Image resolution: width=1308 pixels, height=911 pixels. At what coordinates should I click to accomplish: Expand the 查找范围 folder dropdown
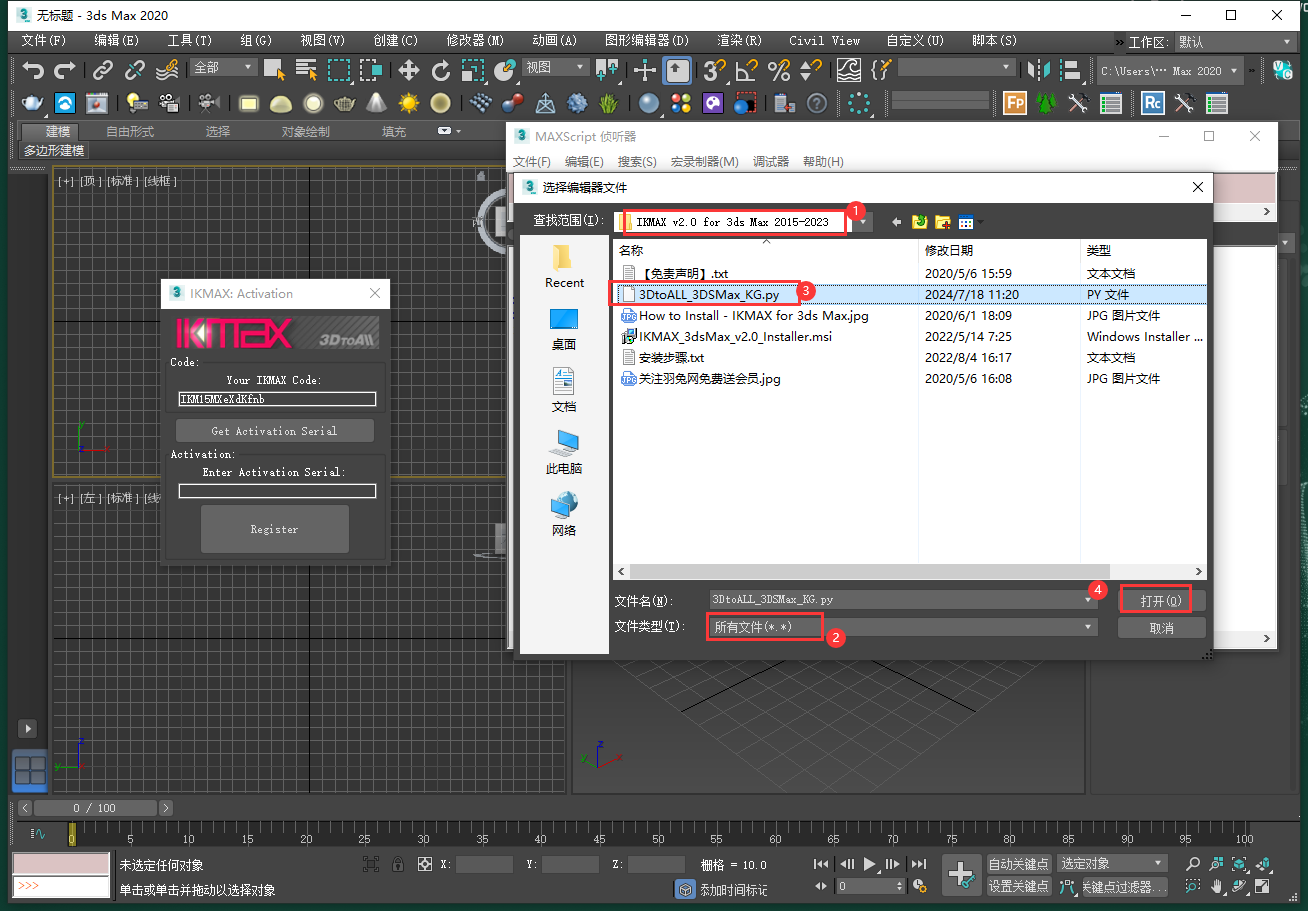864,222
